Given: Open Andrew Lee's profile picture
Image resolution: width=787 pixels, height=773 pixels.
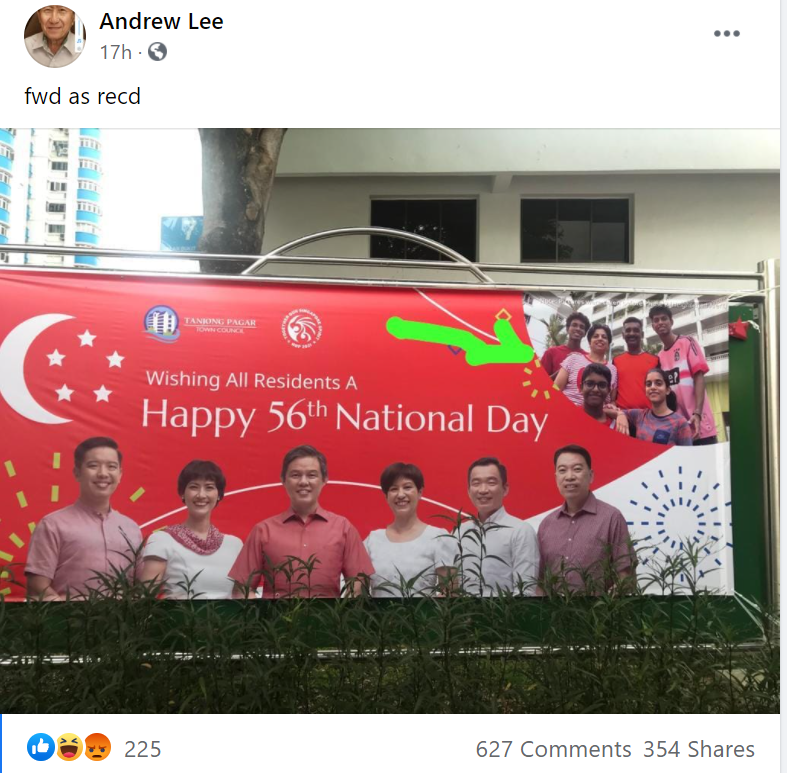Looking at the screenshot, I should point(55,37).
